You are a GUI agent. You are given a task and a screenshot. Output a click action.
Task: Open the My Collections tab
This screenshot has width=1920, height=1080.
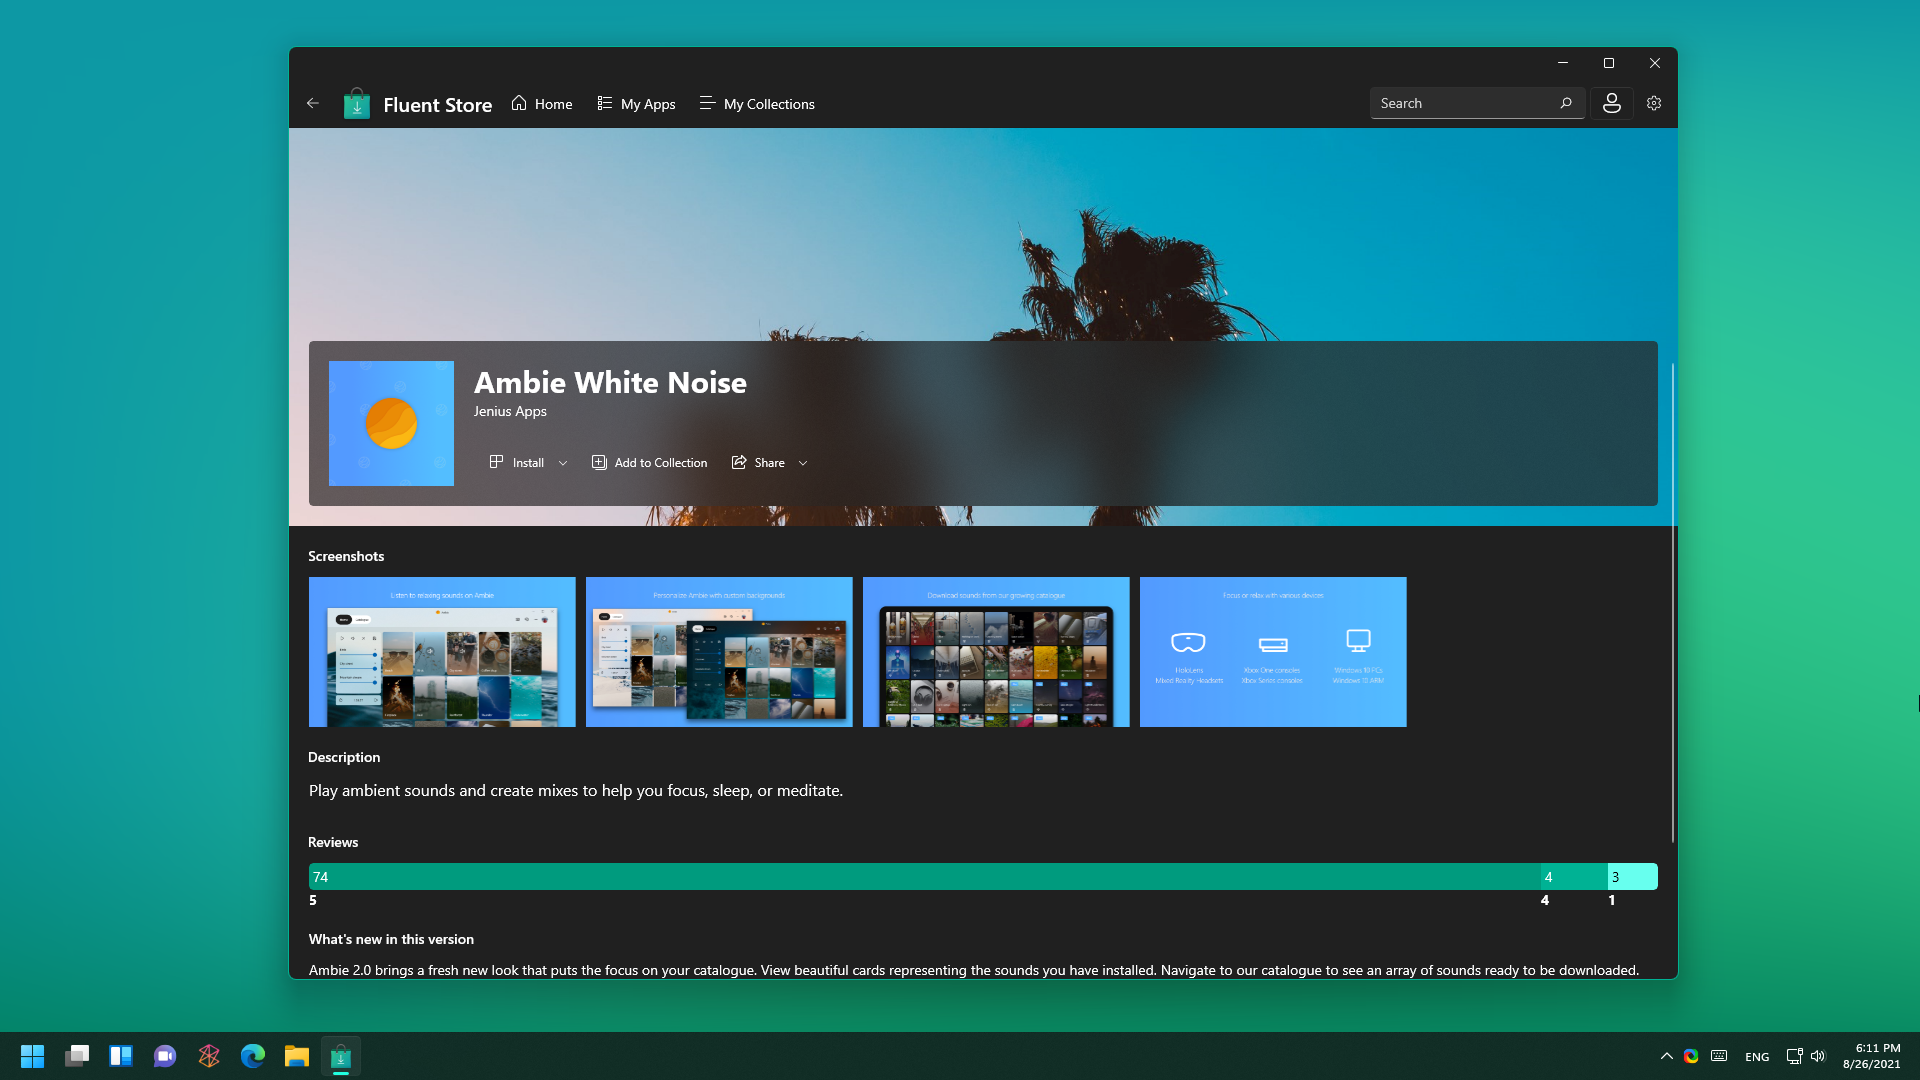(x=757, y=104)
